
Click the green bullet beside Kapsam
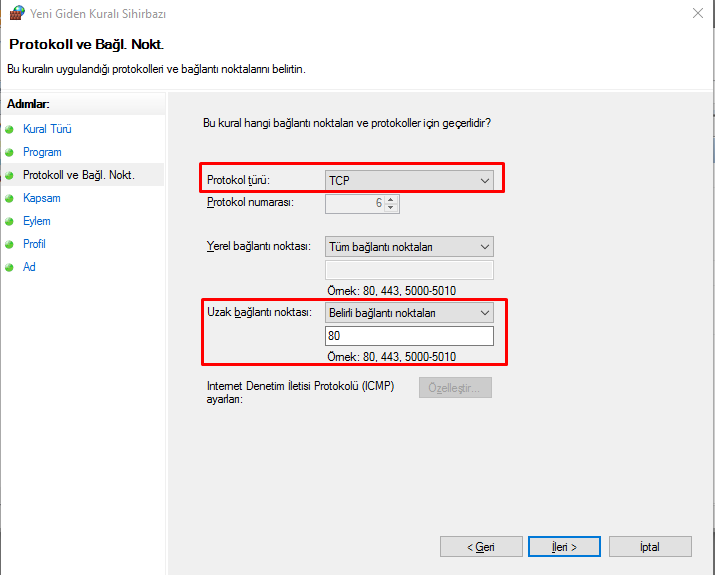click(x=10, y=198)
